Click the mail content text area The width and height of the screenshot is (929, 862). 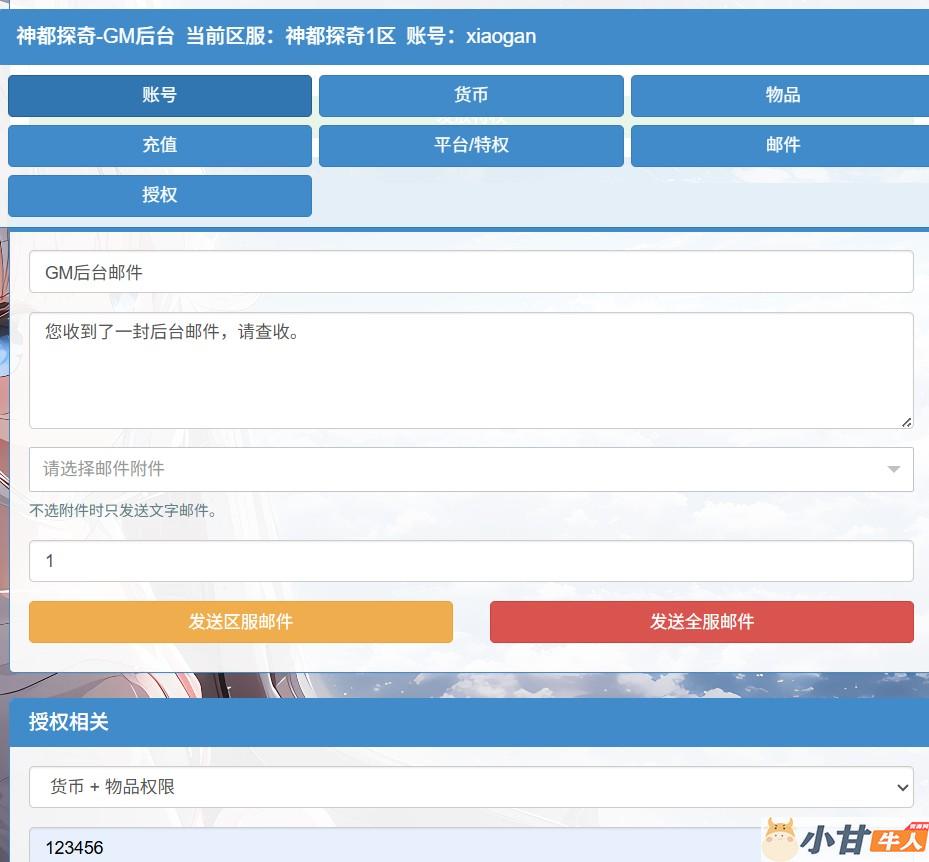[471, 370]
